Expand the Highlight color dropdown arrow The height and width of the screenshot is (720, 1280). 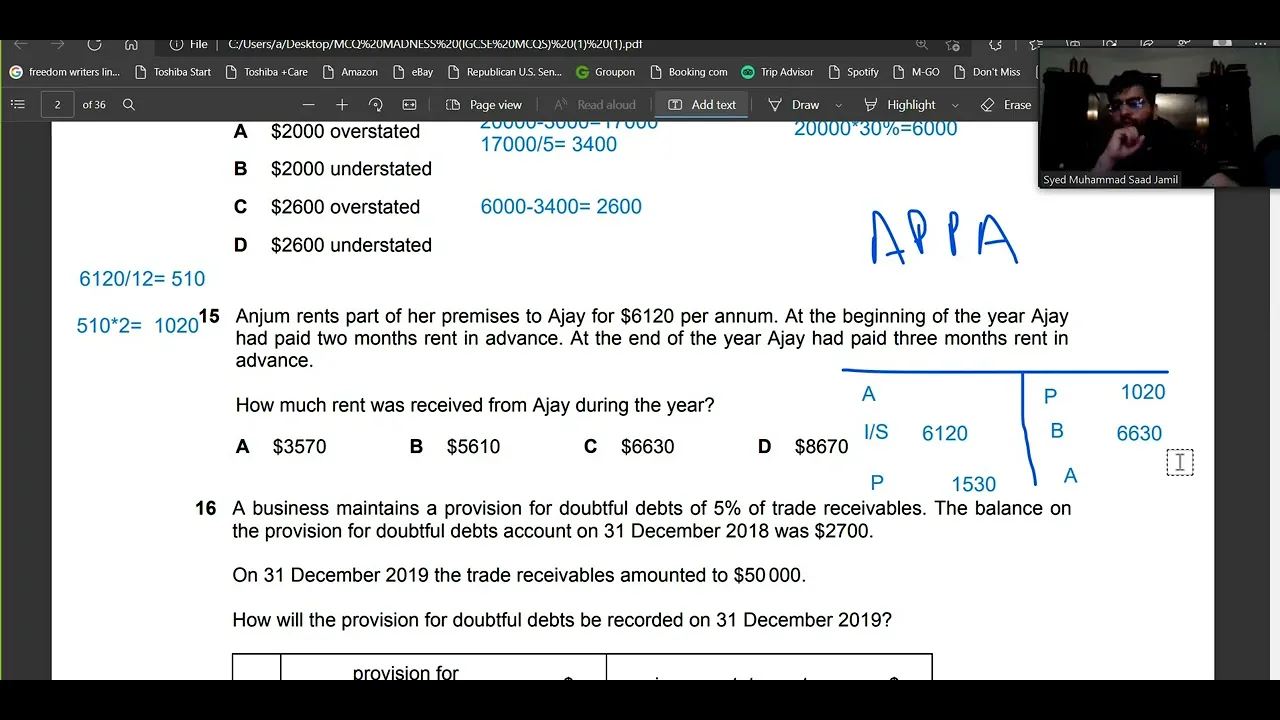click(x=955, y=104)
